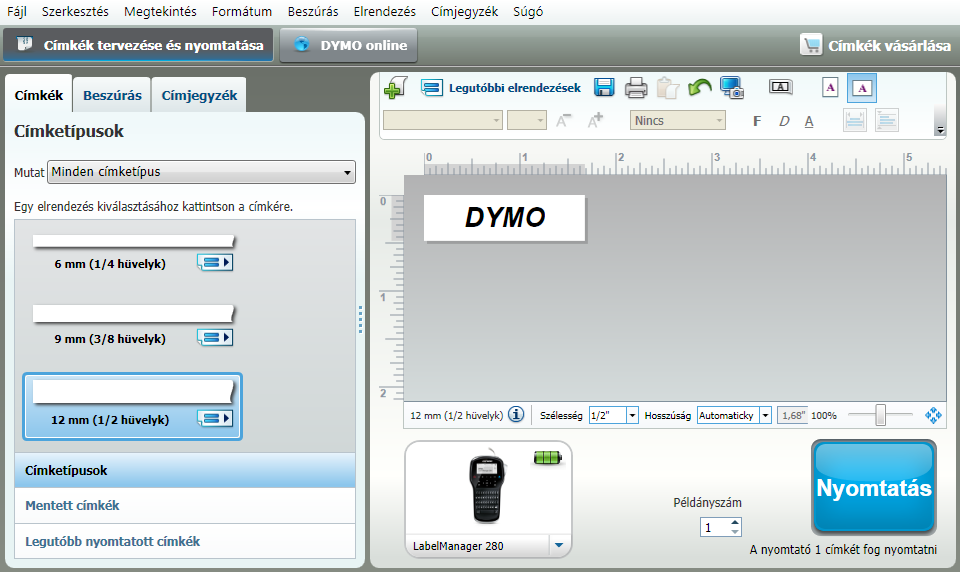Click the text box frame icon
Viewport: 960px width, 572px height.
point(780,87)
